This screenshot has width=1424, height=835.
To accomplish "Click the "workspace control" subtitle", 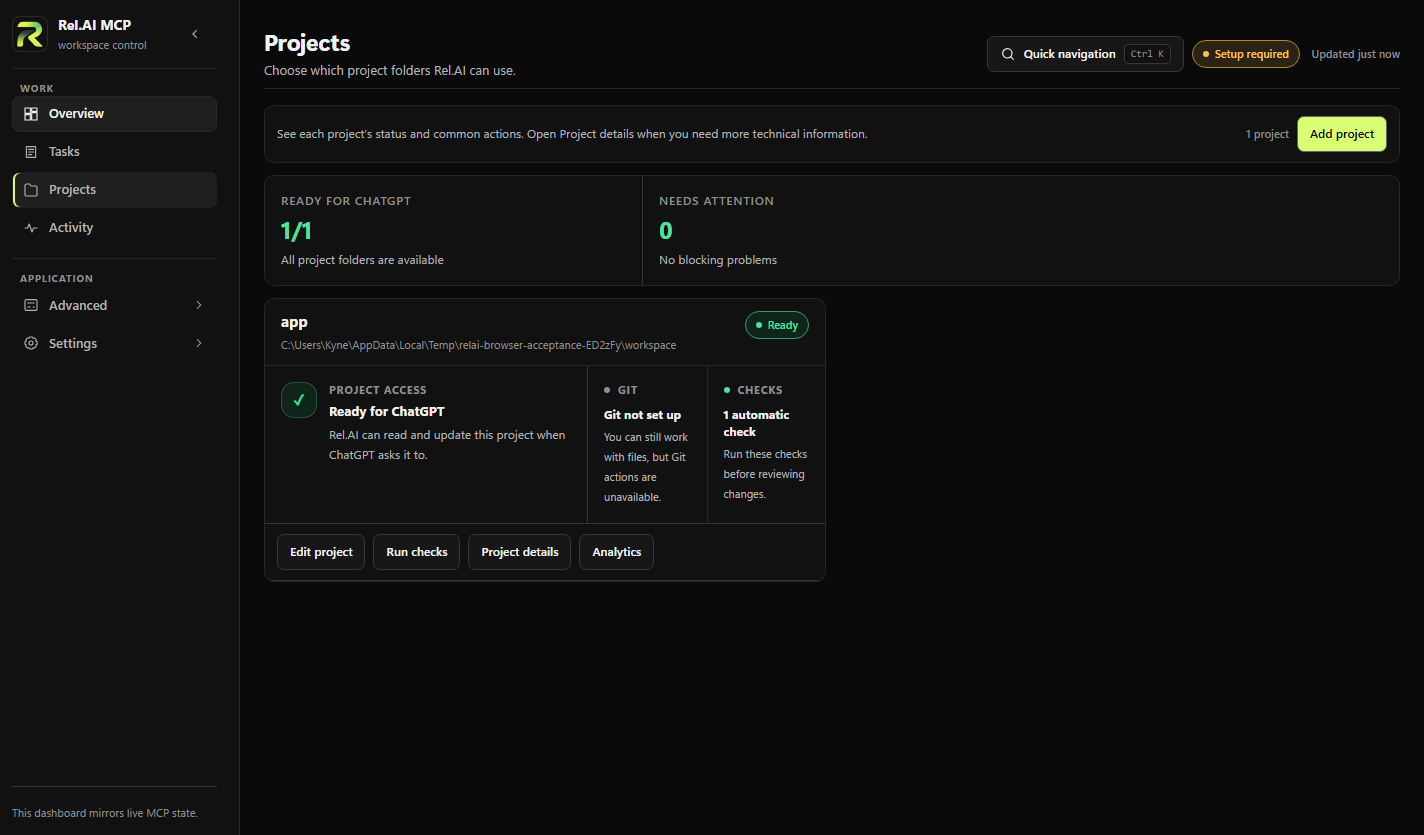I will 102,45.
